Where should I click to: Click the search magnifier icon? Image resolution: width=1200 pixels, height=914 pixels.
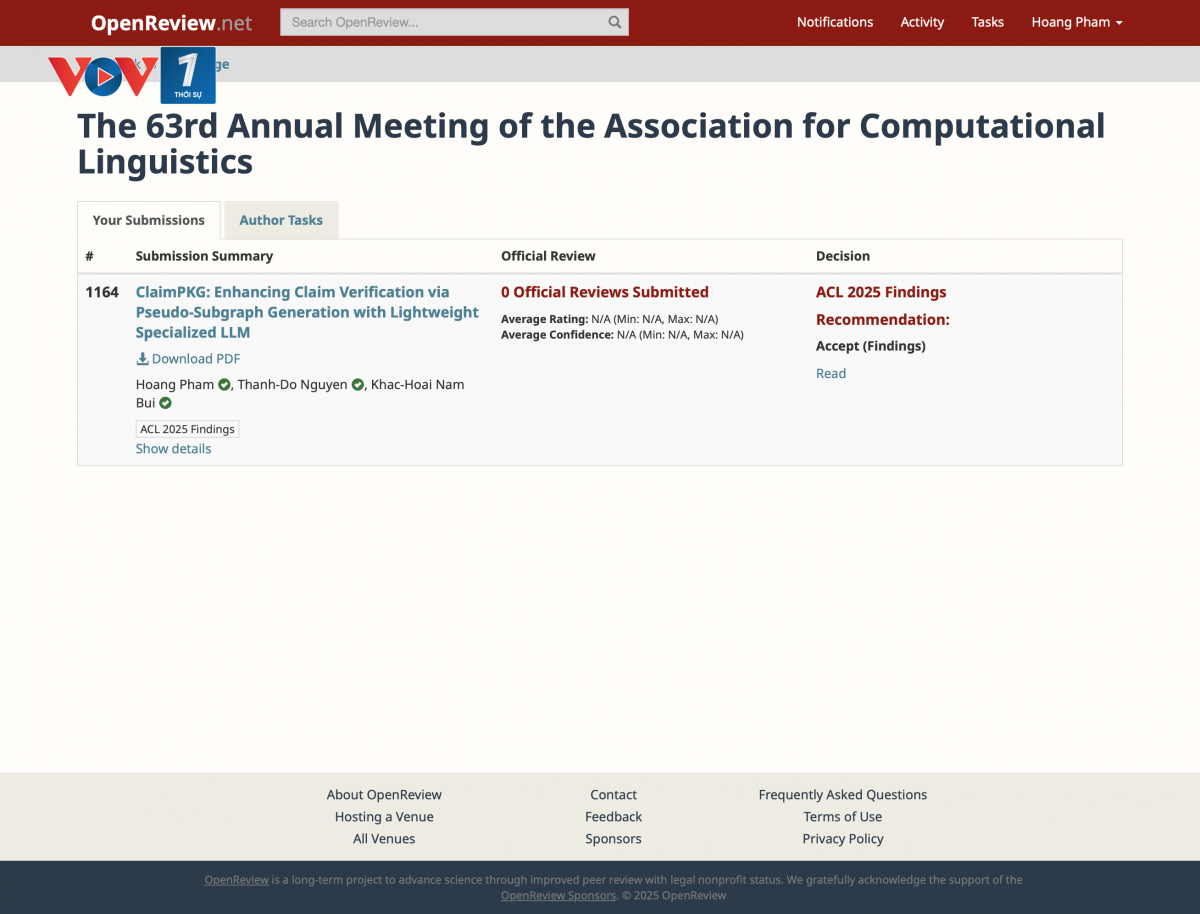tap(614, 22)
